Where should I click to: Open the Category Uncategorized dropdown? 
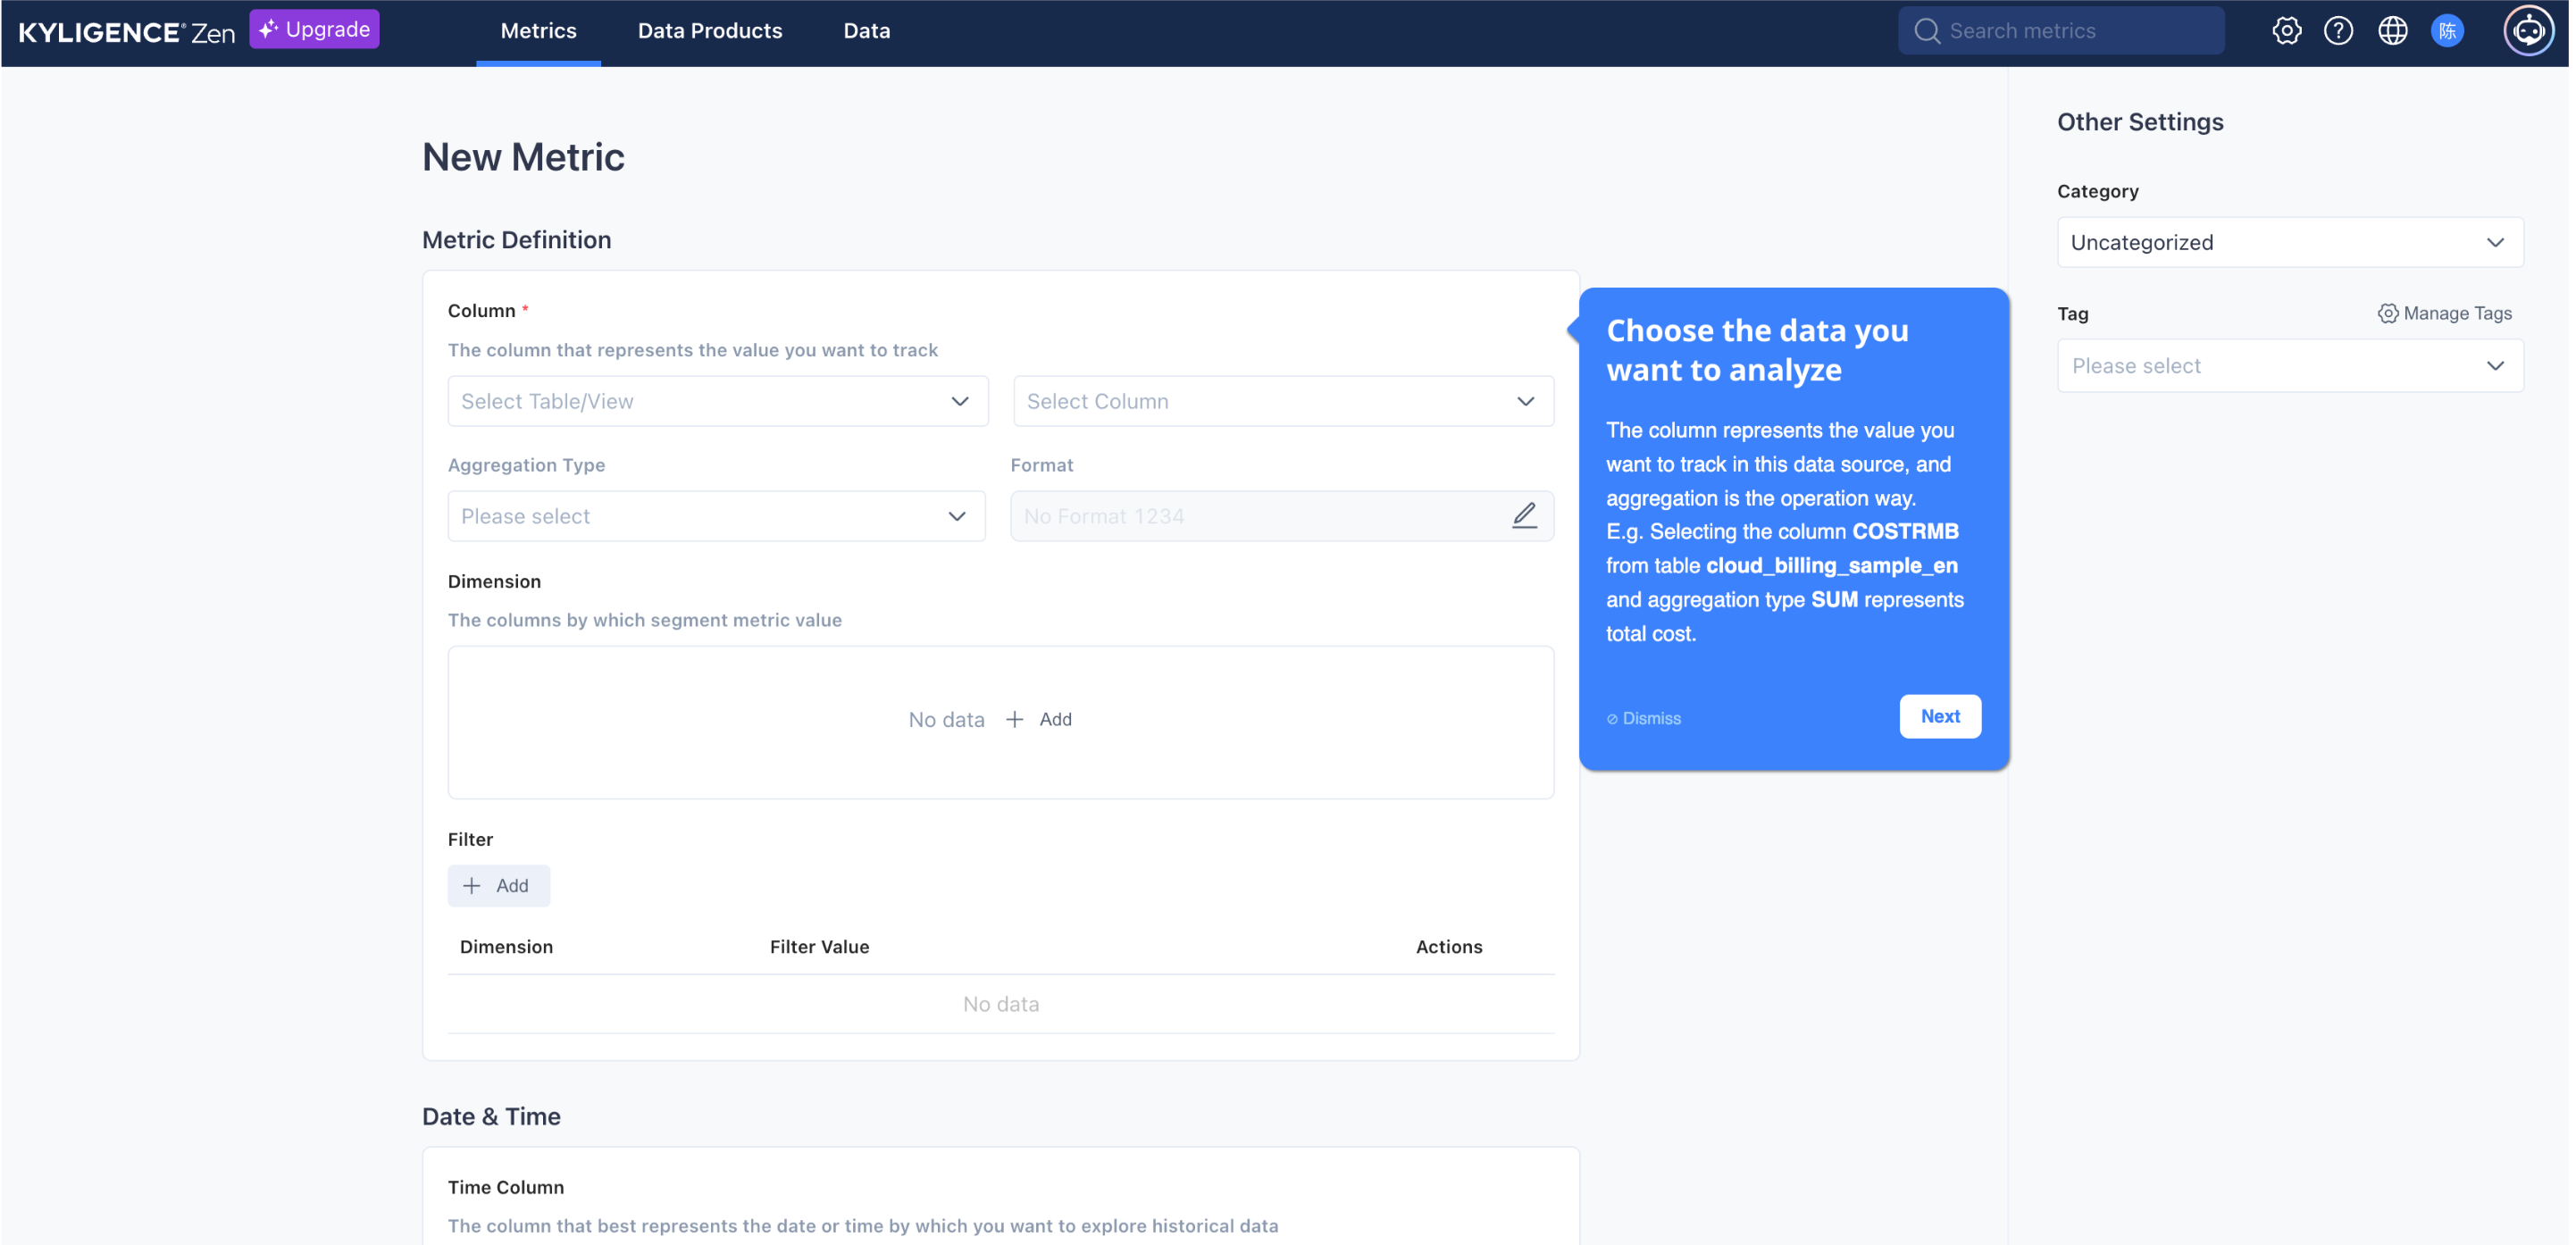[x=2289, y=242]
